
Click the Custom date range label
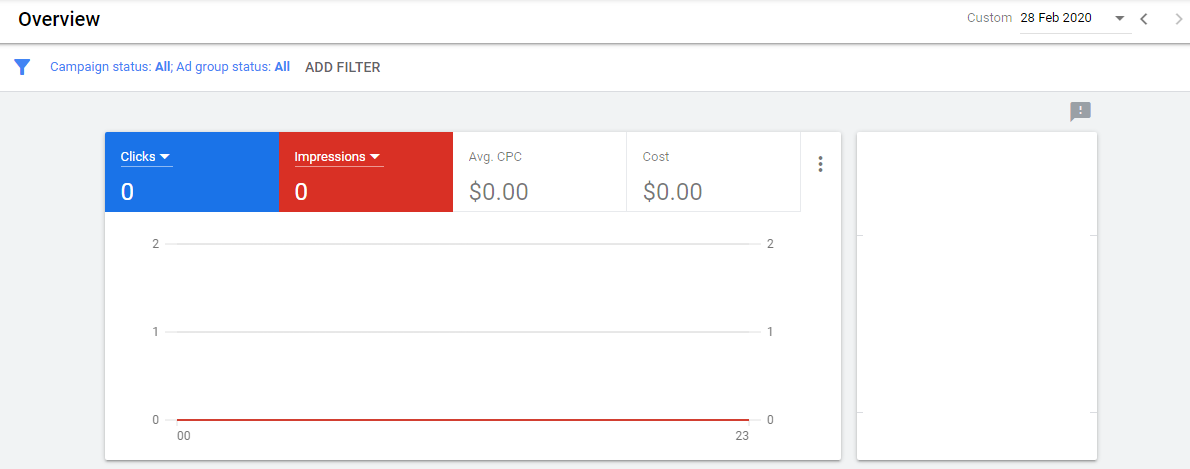click(989, 18)
